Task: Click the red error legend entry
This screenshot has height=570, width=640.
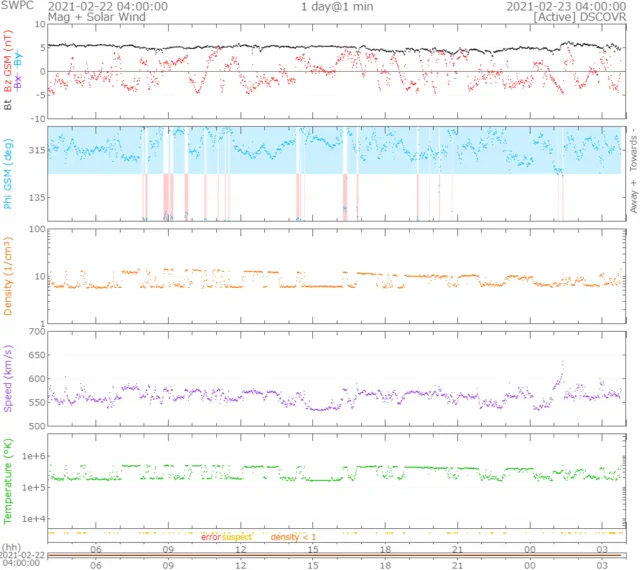Action: tap(210, 537)
